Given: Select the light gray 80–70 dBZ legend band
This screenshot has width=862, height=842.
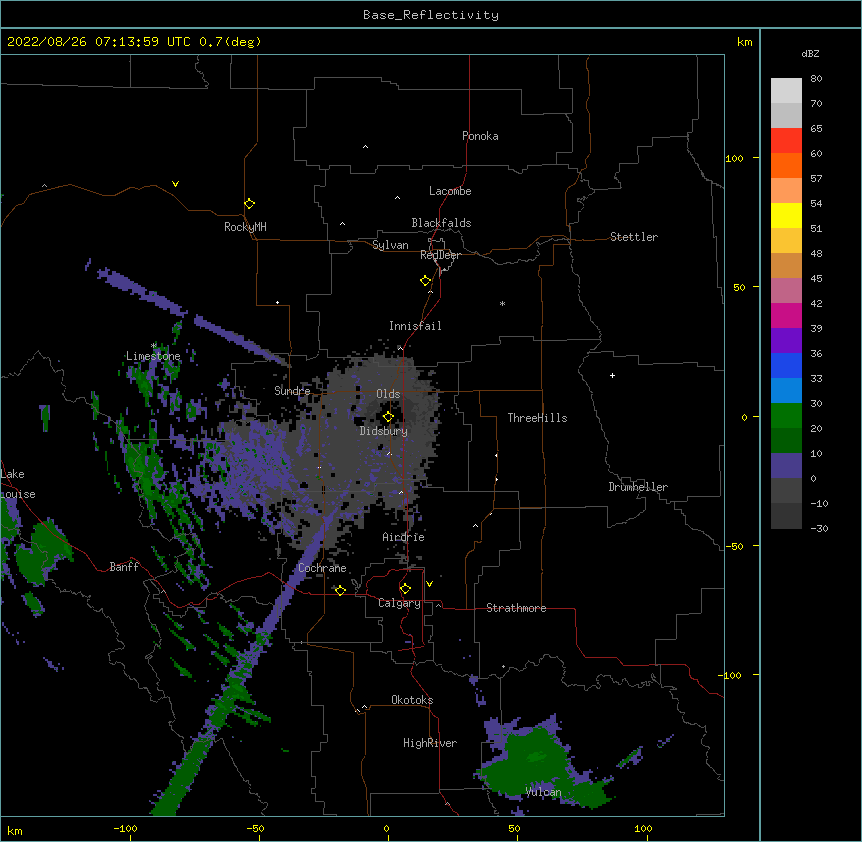Looking at the screenshot, I should click(x=786, y=91).
